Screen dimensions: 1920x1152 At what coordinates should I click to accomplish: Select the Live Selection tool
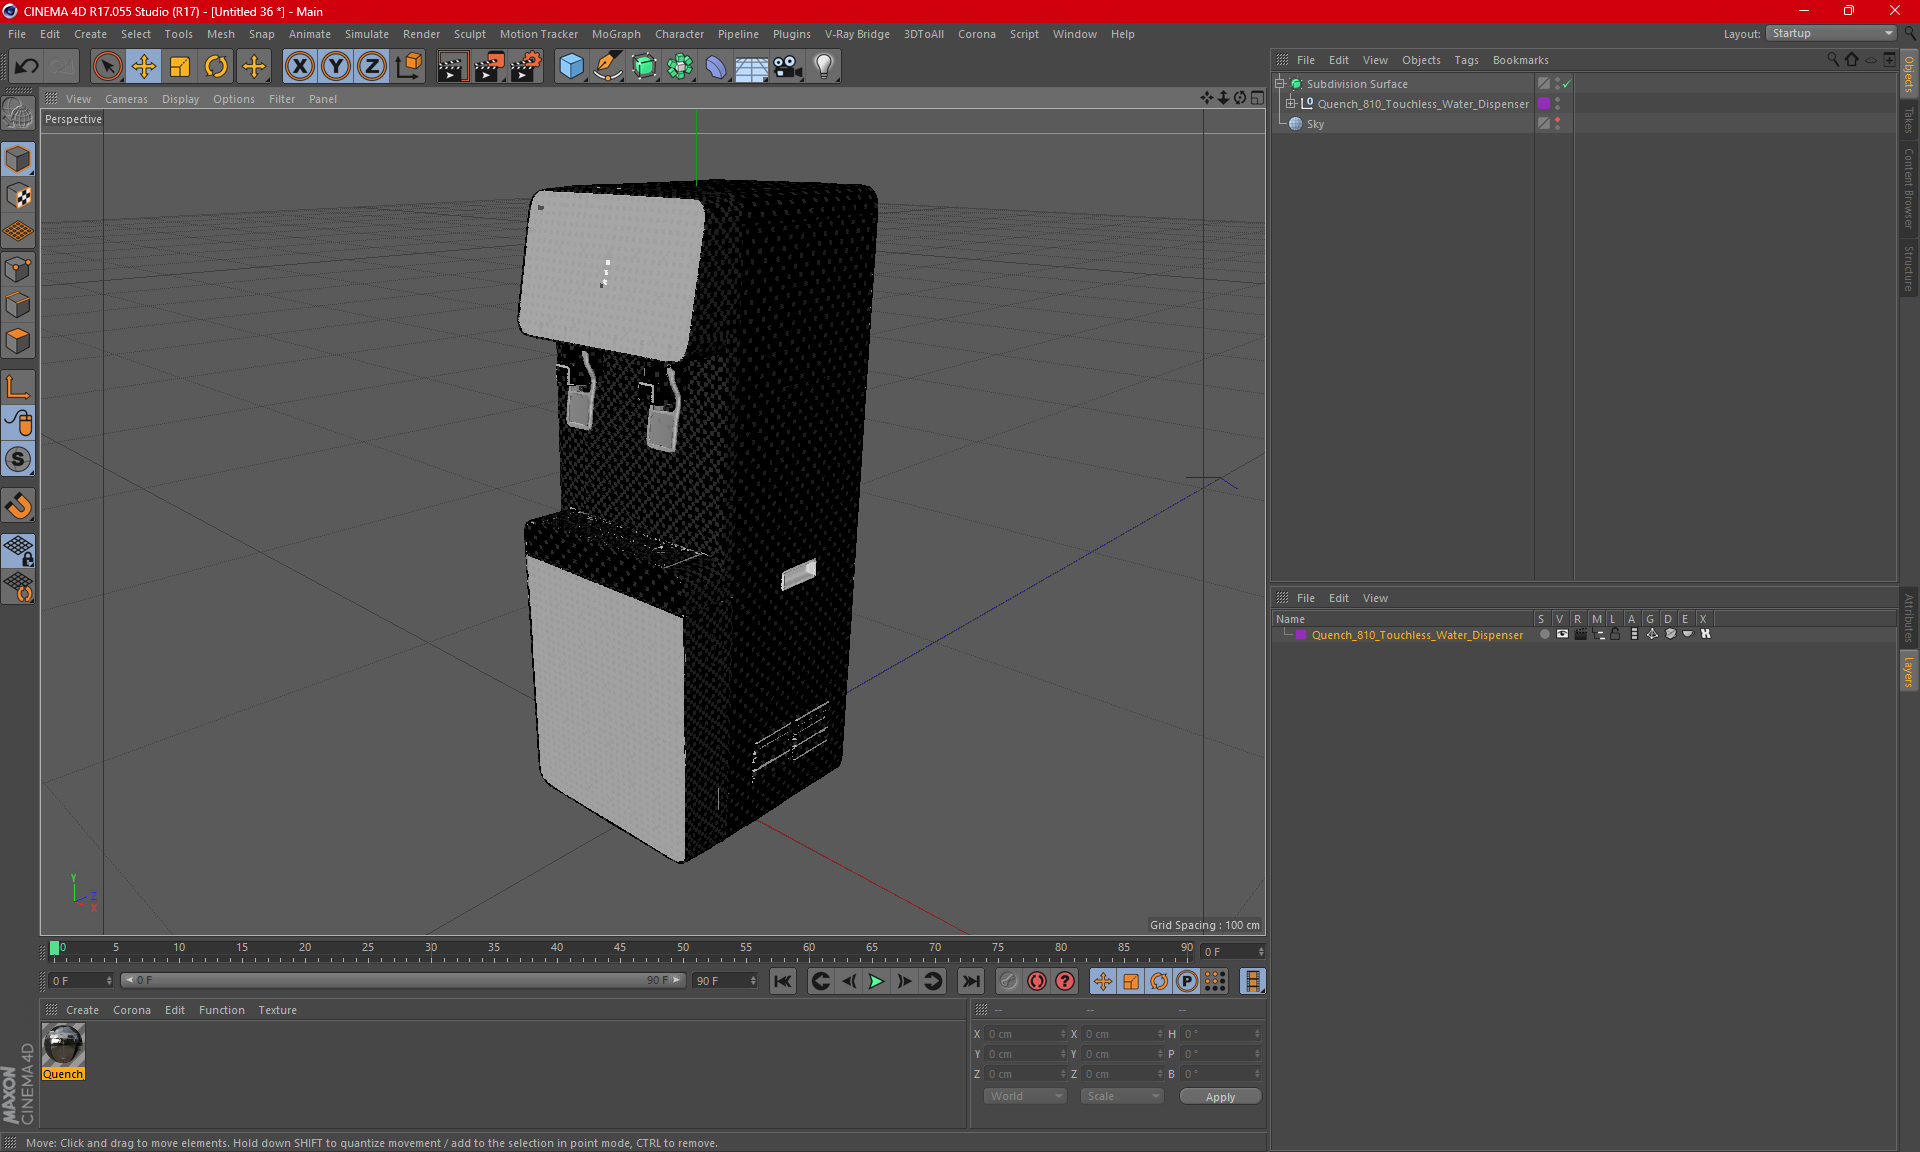pos(107,66)
